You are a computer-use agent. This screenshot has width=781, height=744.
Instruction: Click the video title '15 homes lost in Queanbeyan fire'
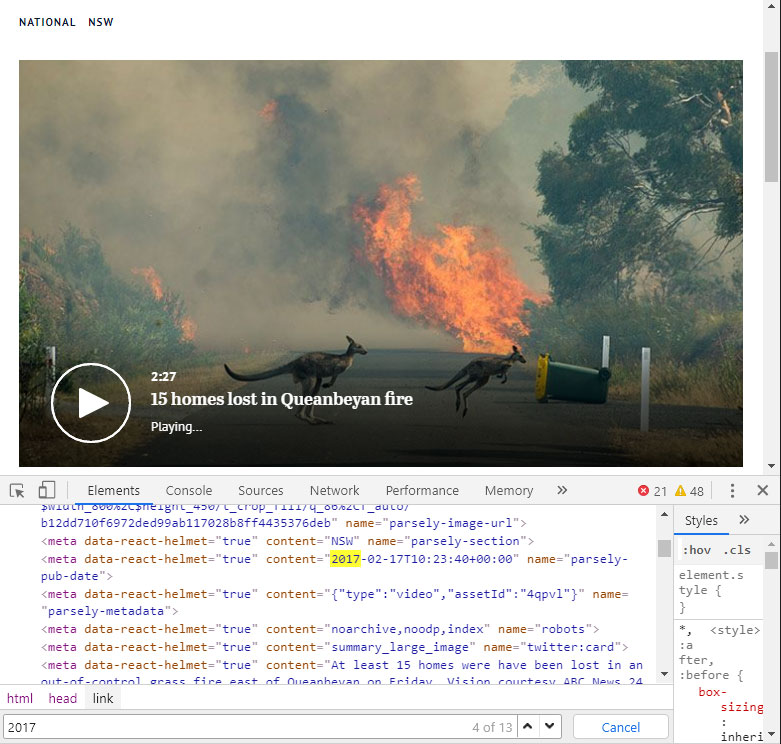point(282,399)
